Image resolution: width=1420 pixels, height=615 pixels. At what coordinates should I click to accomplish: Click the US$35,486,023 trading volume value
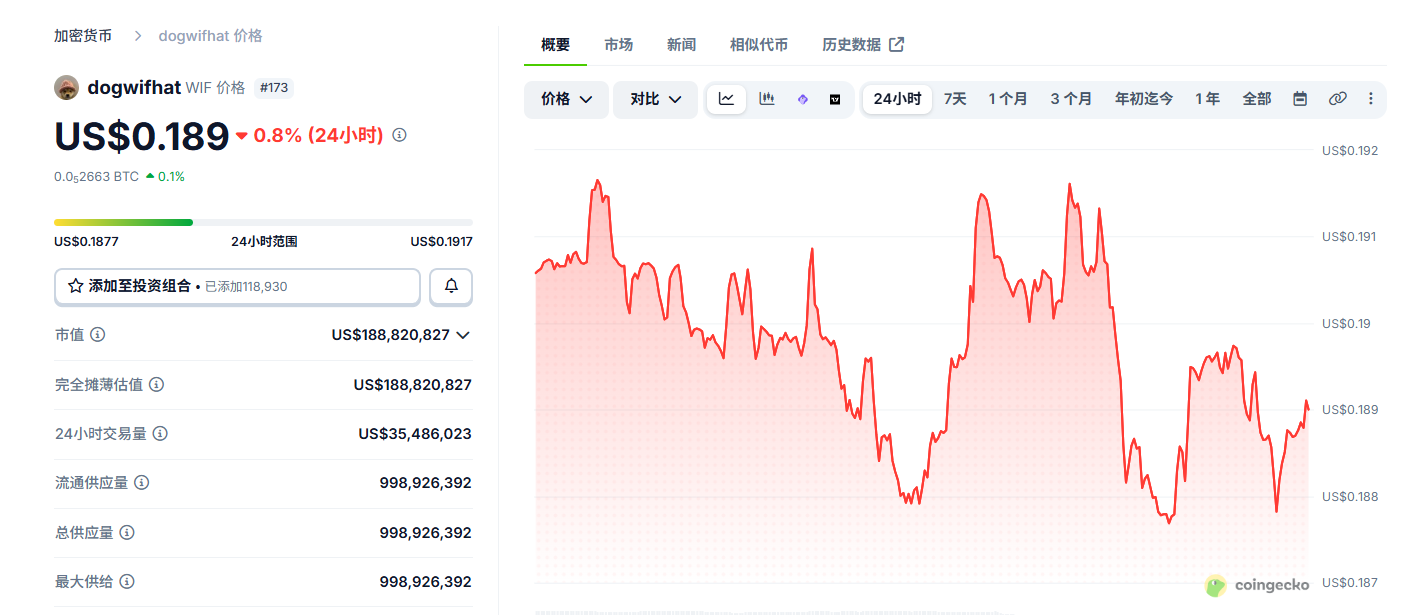(x=415, y=434)
